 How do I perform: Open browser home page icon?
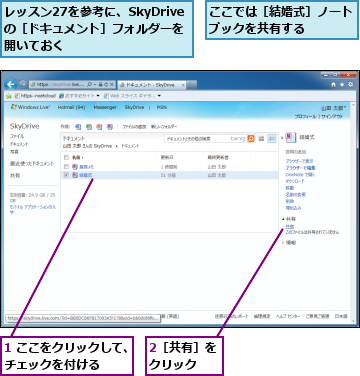[333, 85]
